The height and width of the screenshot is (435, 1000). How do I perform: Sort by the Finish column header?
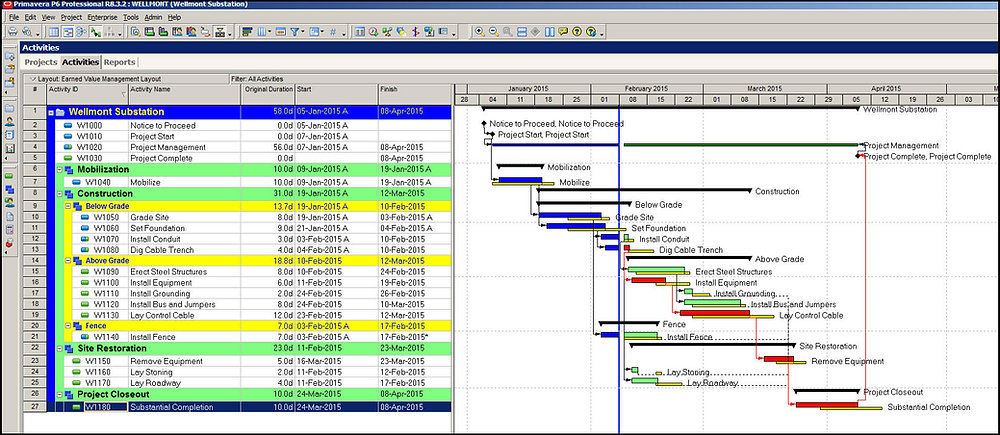[415, 94]
